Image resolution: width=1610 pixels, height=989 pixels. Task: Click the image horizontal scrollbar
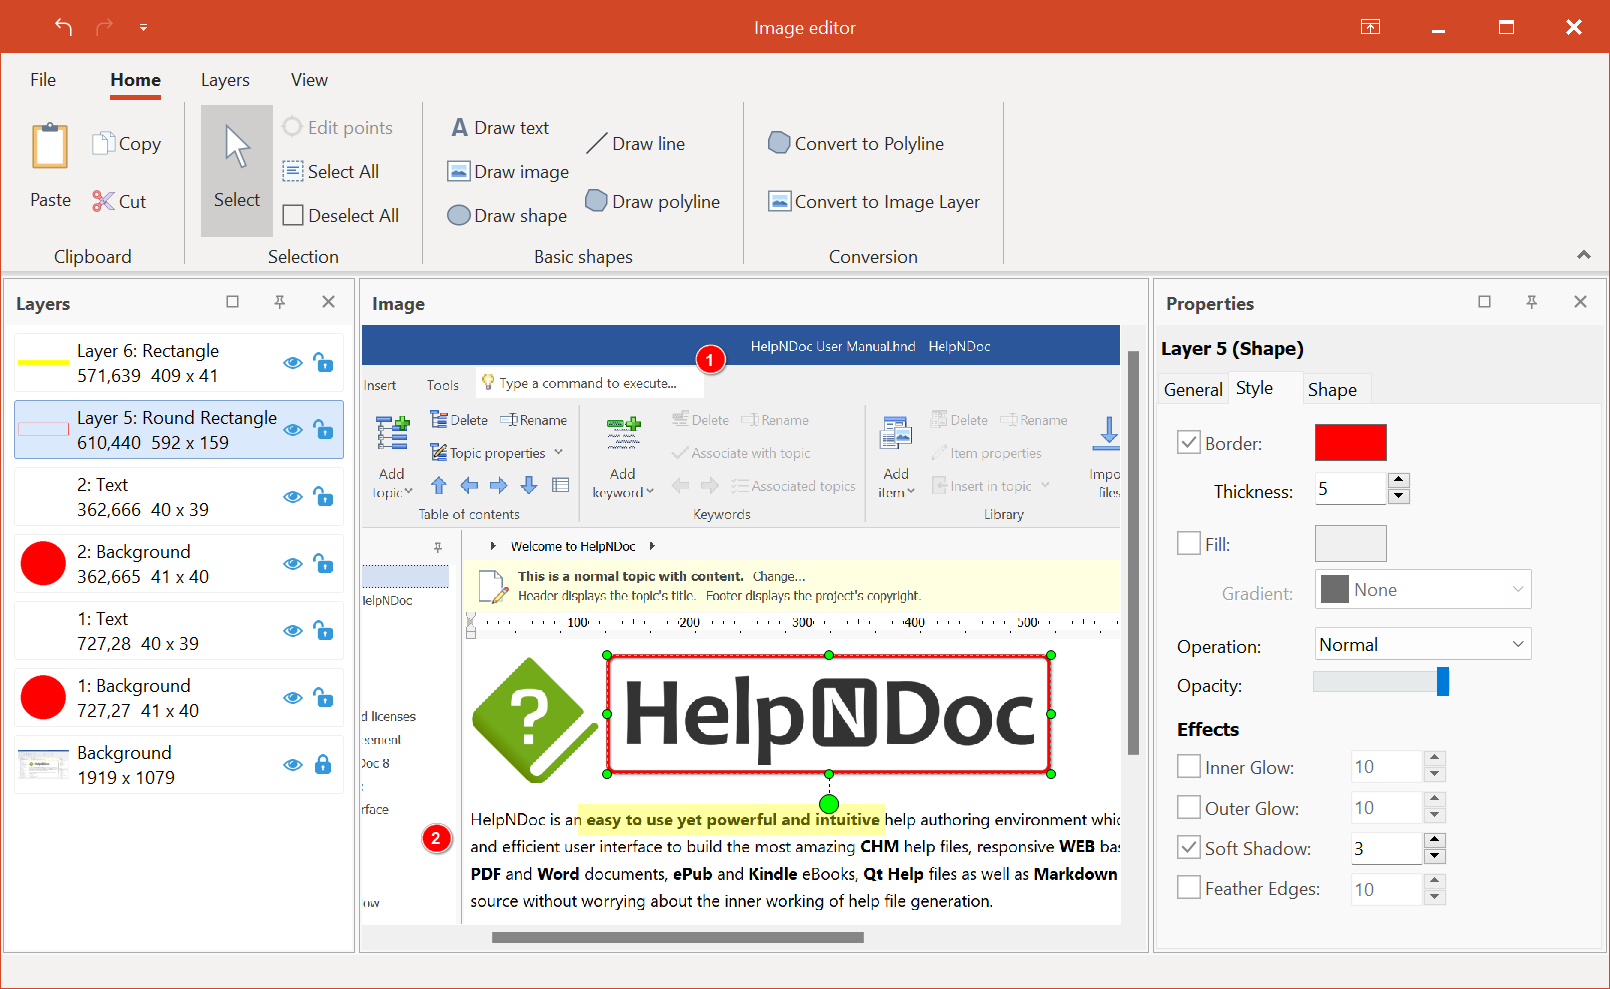click(678, 937)
